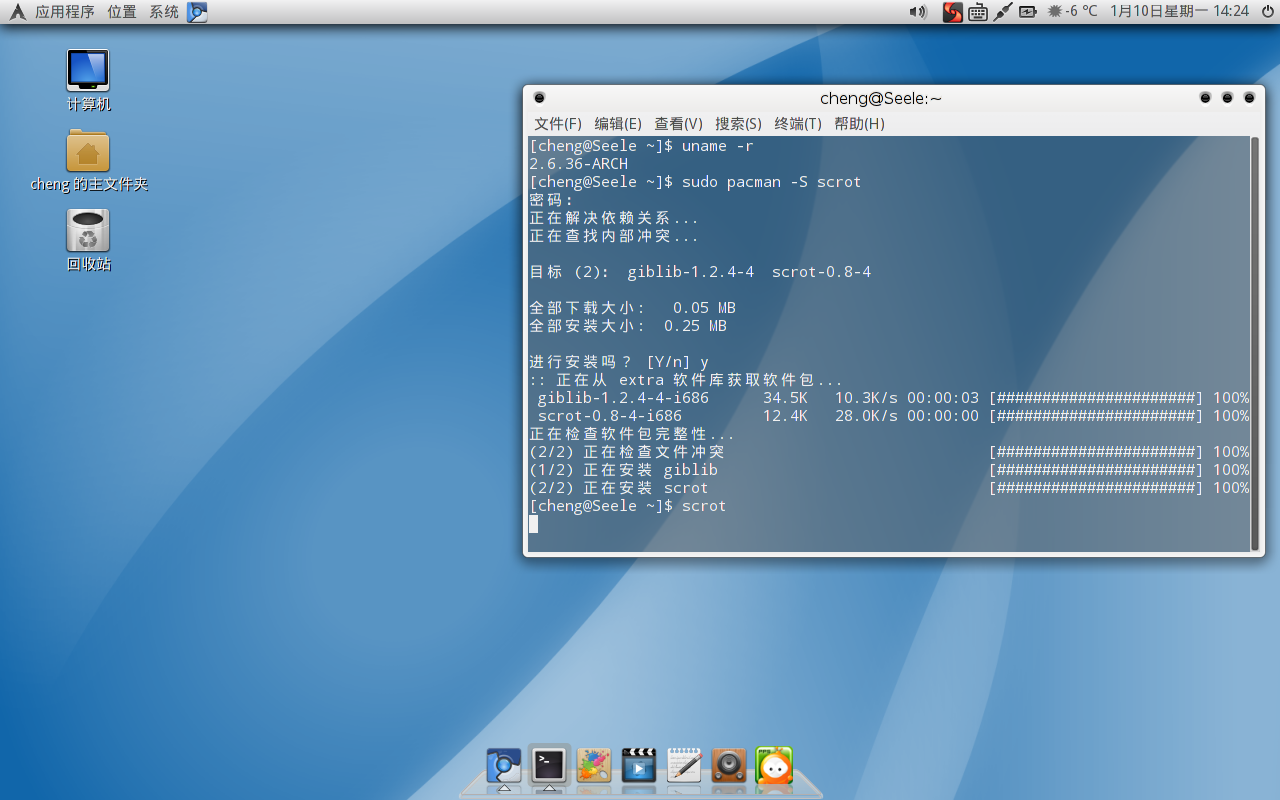The width and height of the screenshot is (1280, 800).
Task: Click the '0.05 MB' download size value
Action: [x=704, y=308]
